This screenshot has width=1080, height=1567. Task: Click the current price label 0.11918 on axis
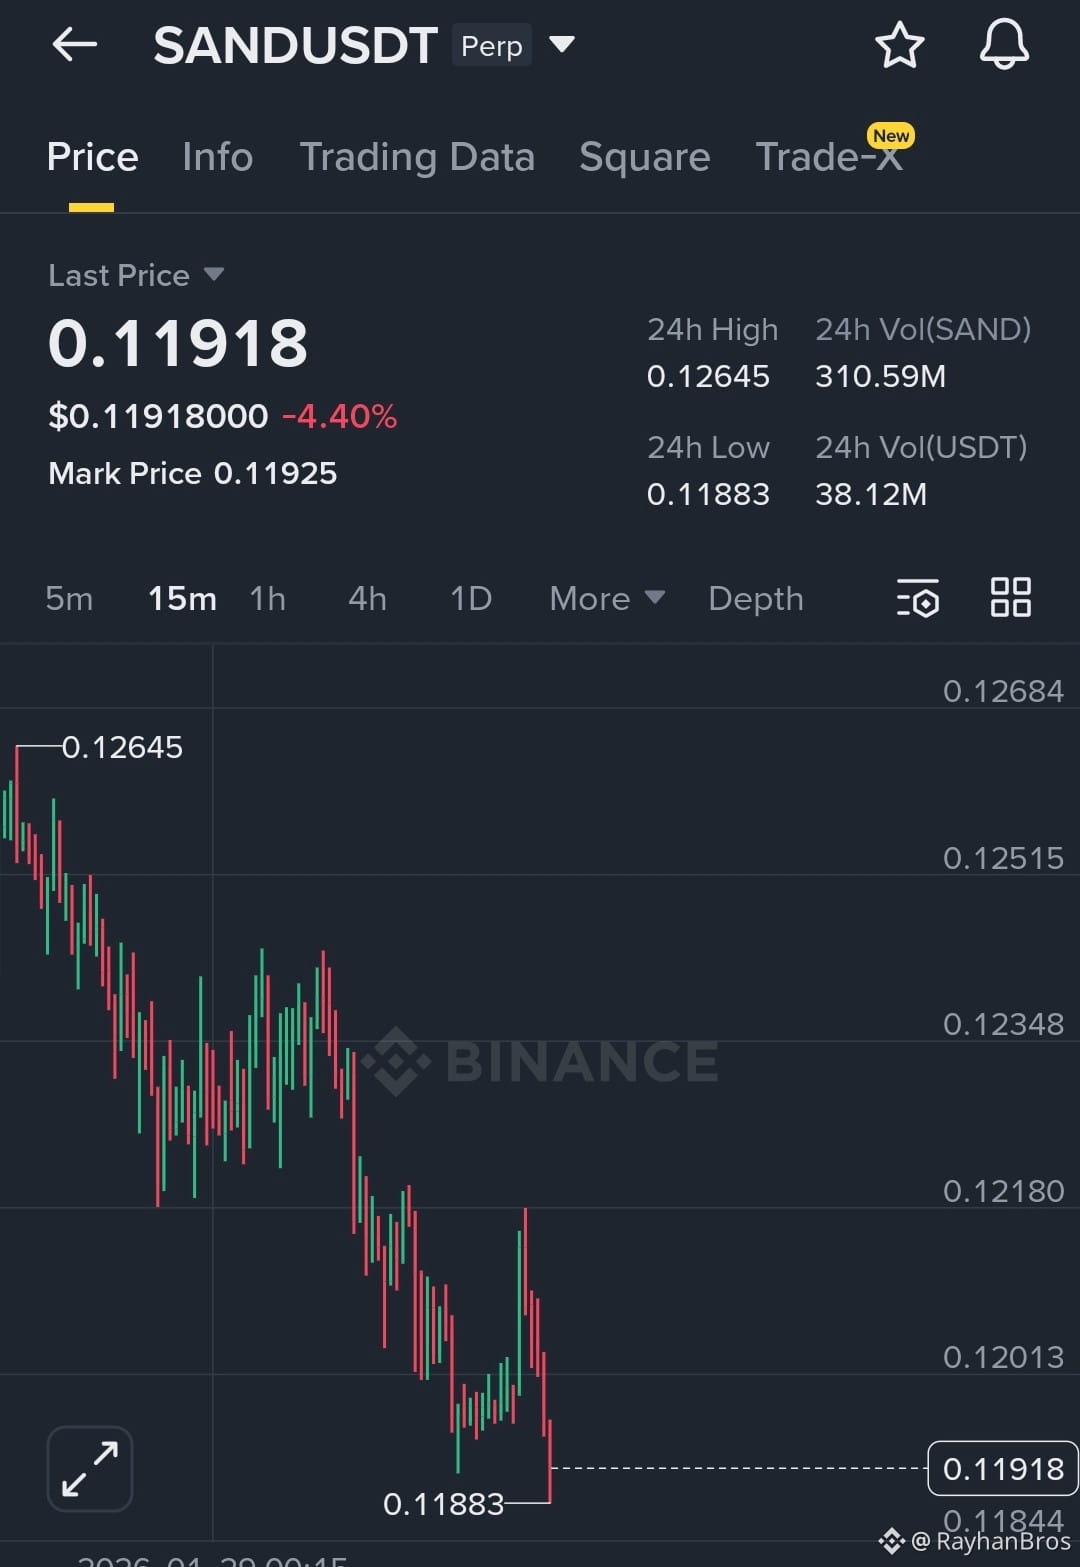tap(1003, 1468)
